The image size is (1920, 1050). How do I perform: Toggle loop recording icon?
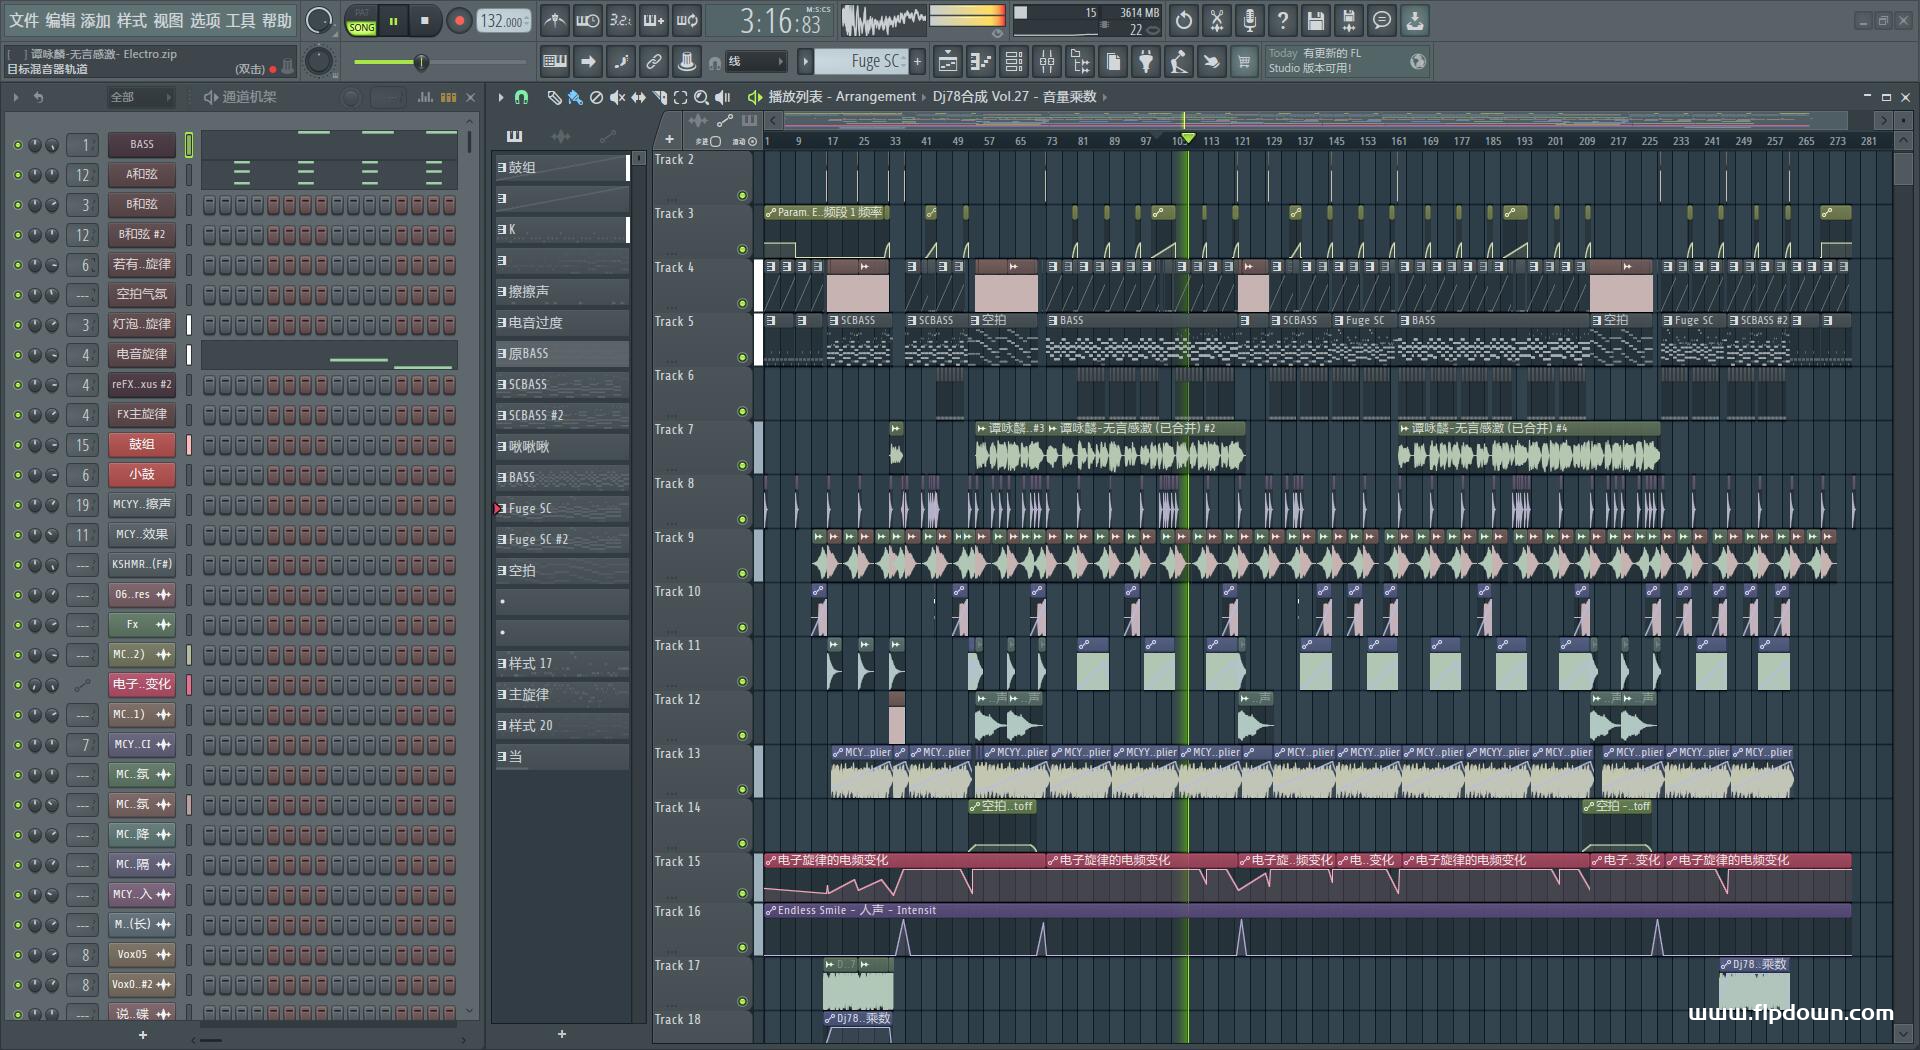686,20
